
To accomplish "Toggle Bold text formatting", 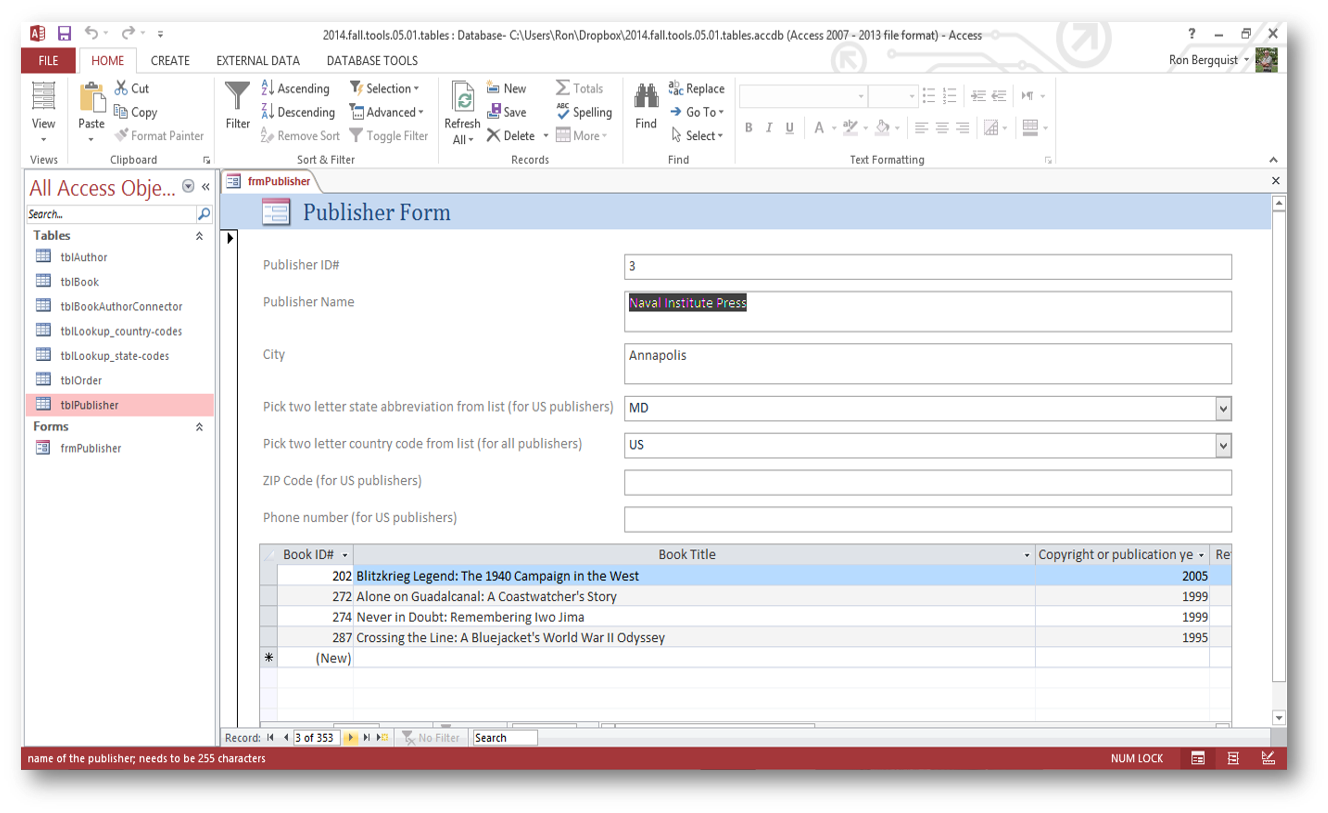I will click(x=748, y=127).
